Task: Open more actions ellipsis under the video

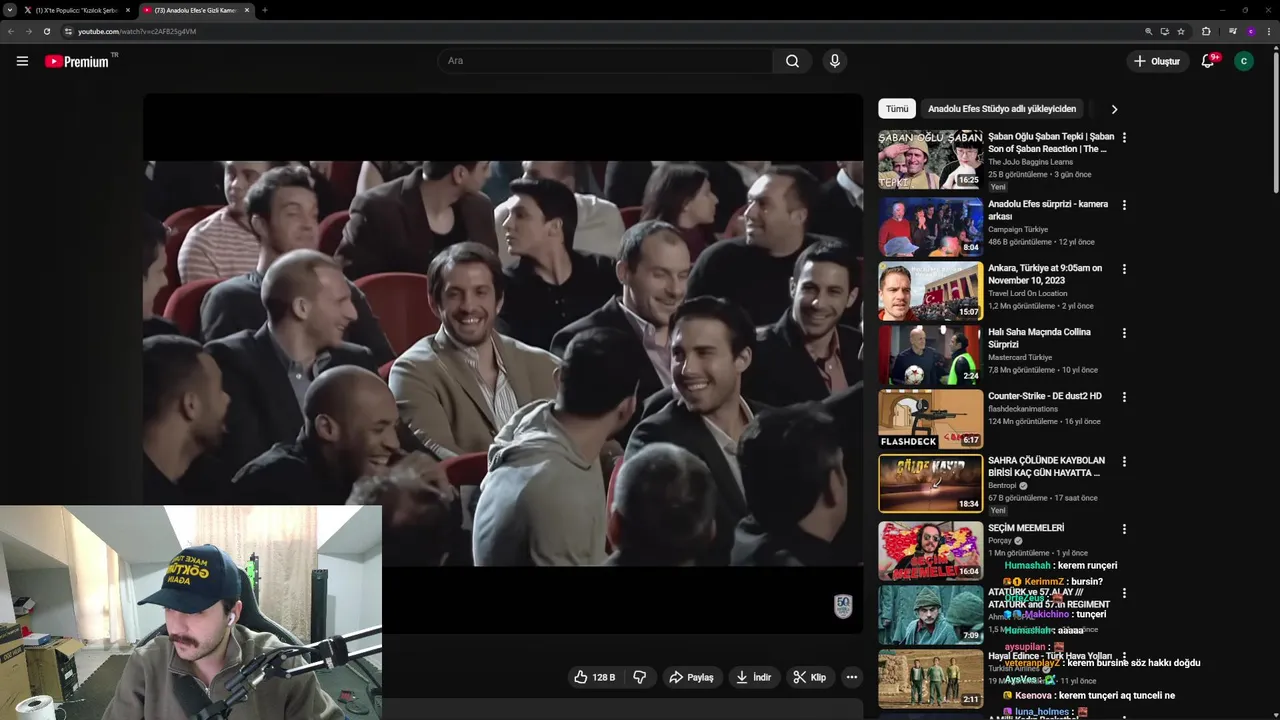Action: [x=852, y=677]
